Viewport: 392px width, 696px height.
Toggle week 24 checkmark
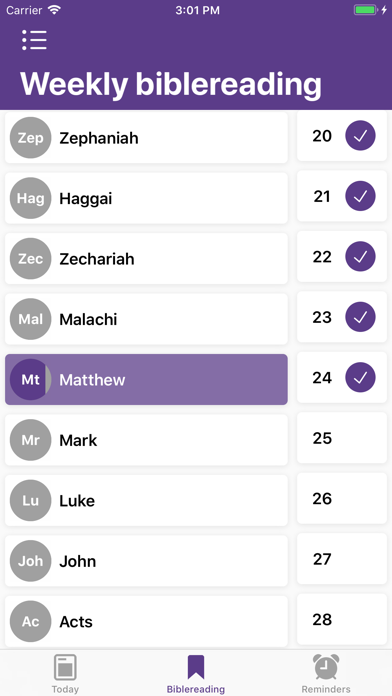(360, 377)
